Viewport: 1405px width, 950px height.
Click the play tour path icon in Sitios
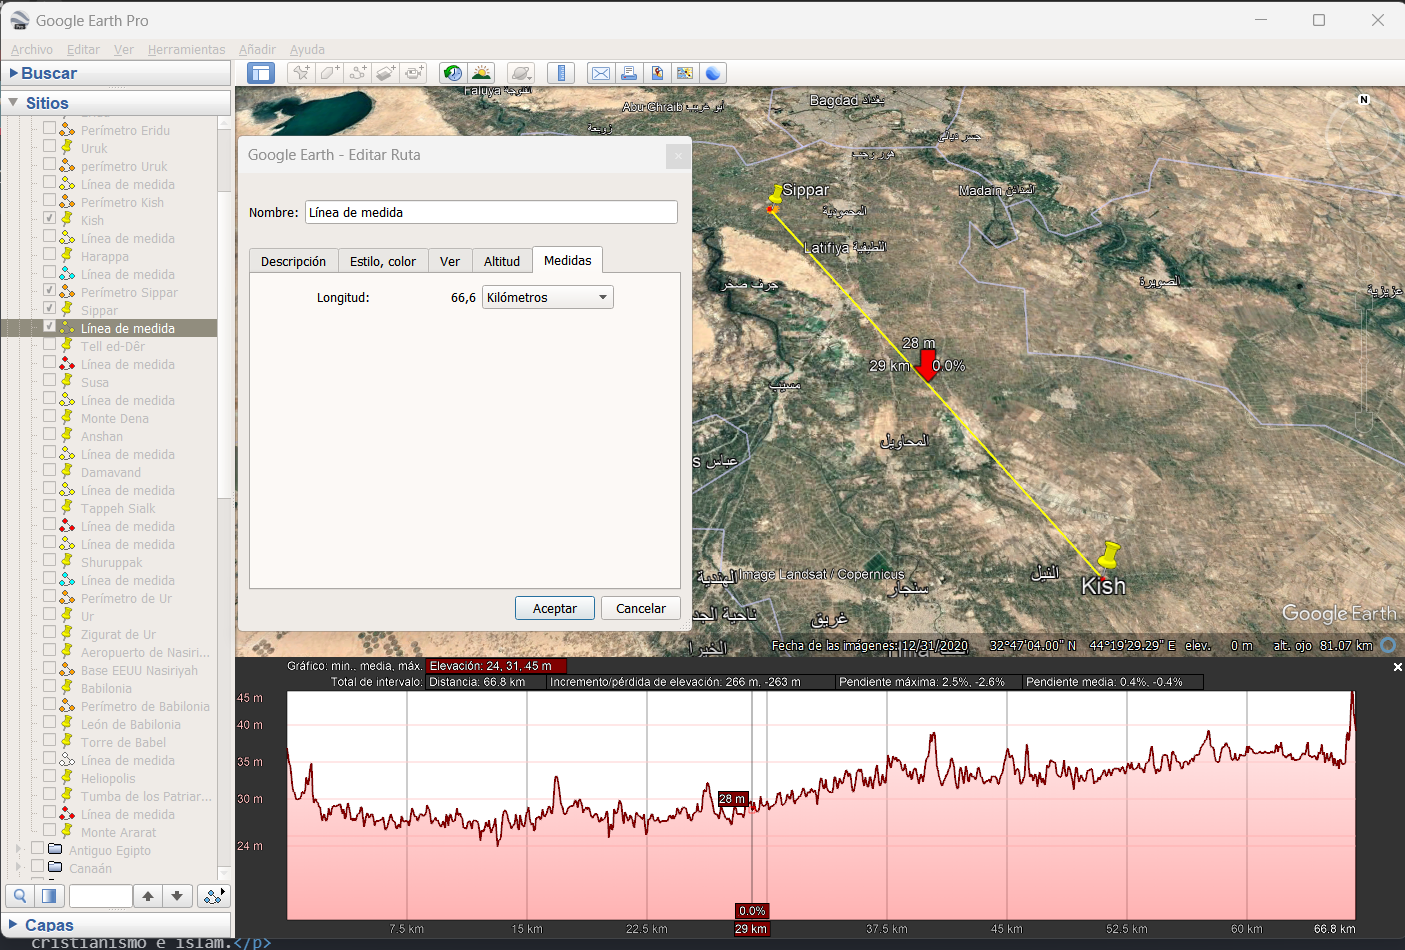213,896
